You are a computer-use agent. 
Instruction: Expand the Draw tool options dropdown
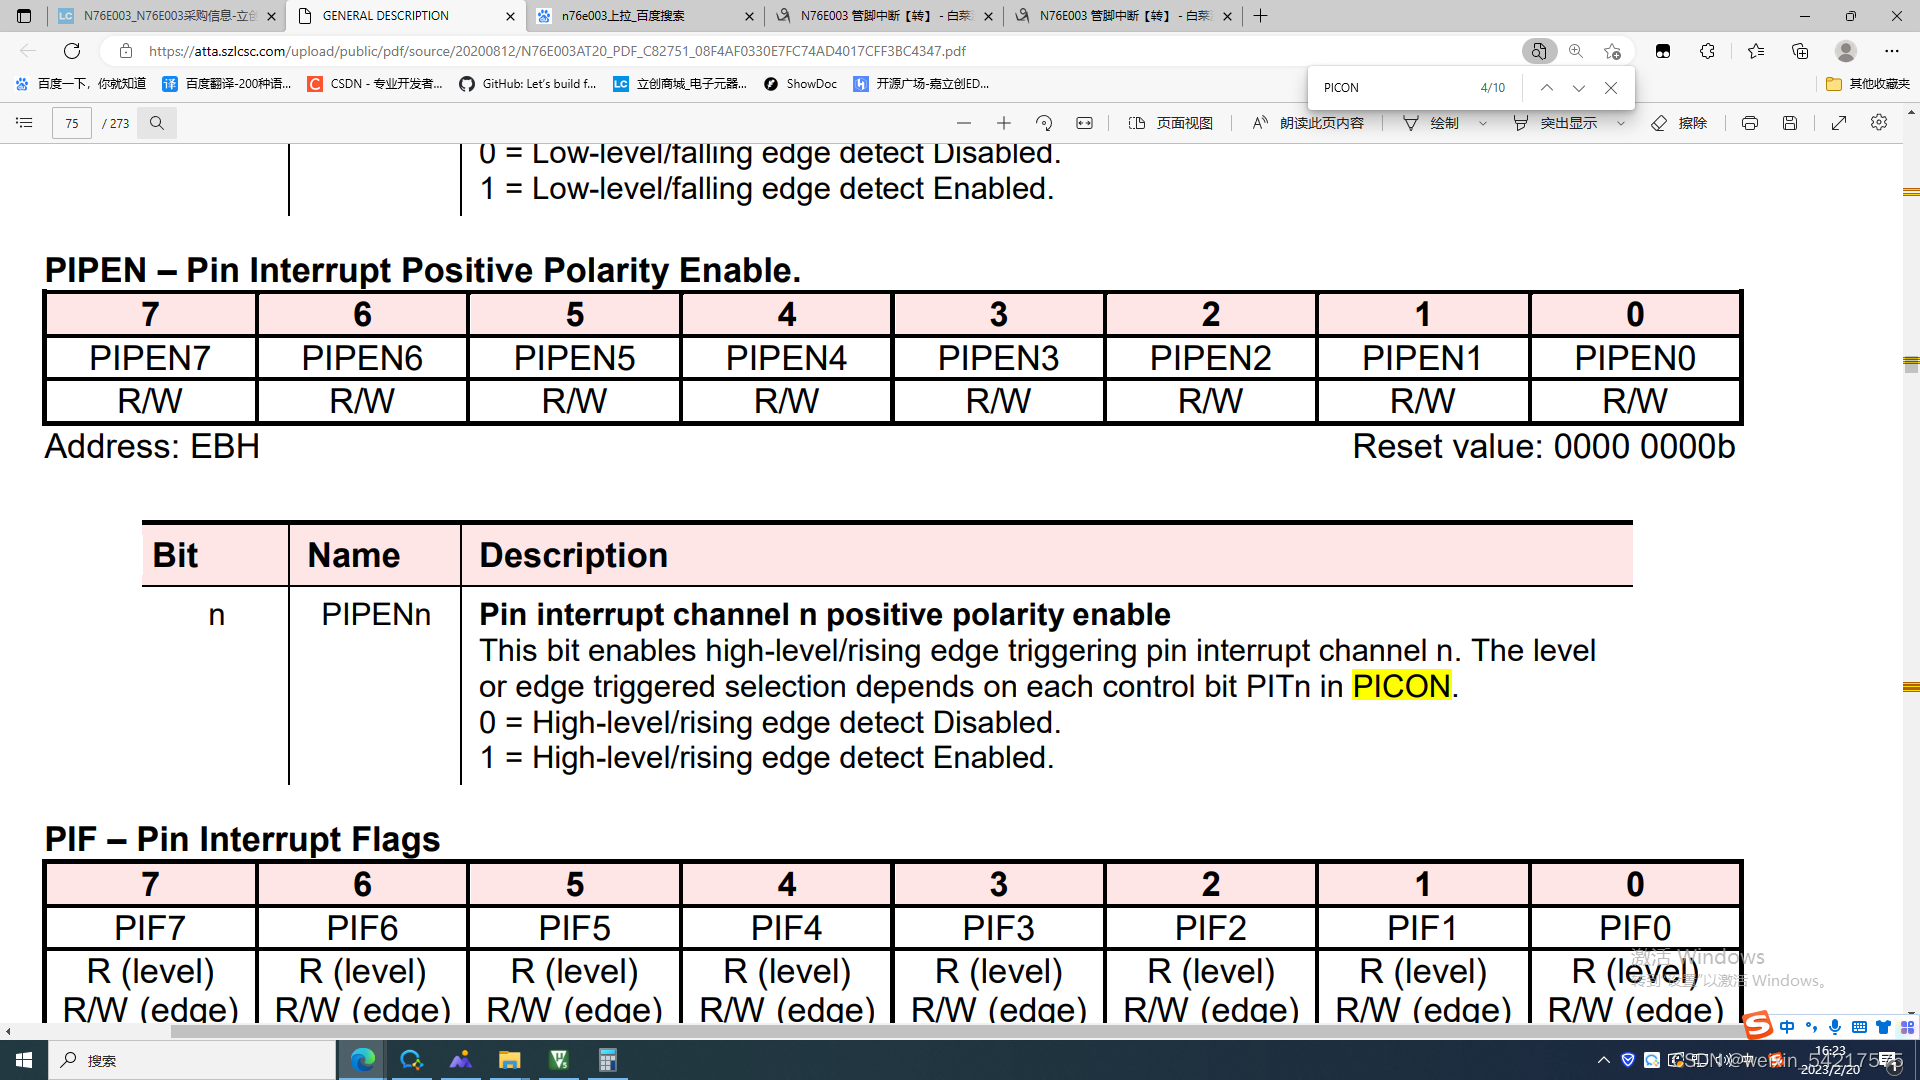(x=1483, y=123)
